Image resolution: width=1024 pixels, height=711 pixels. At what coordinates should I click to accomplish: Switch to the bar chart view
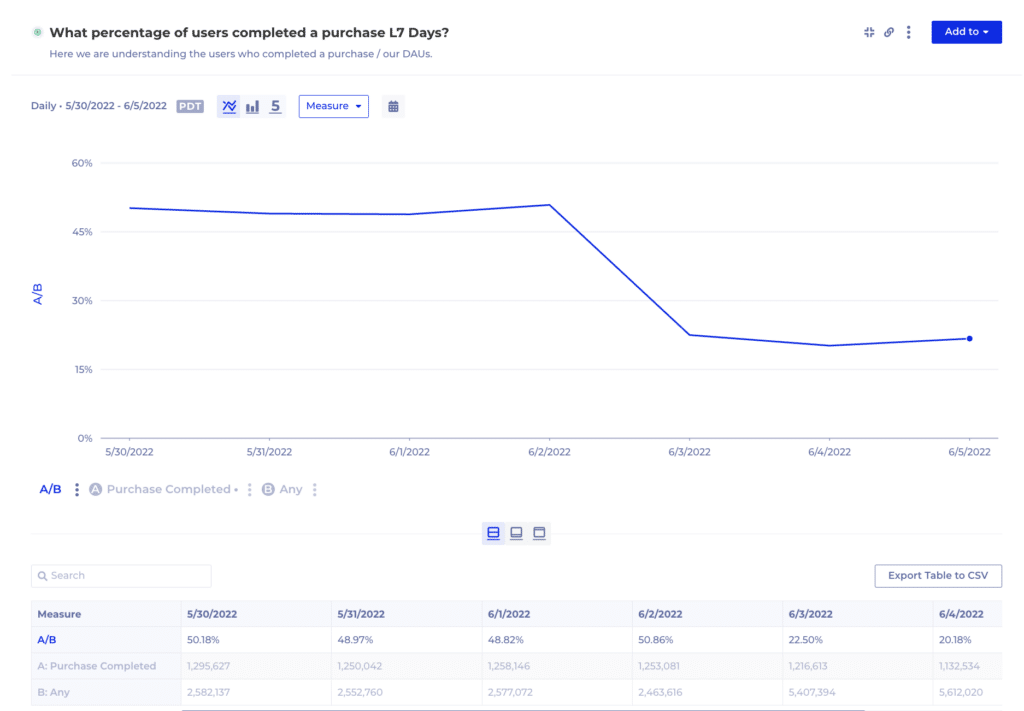pyautogui.click(x=252, y=106)
